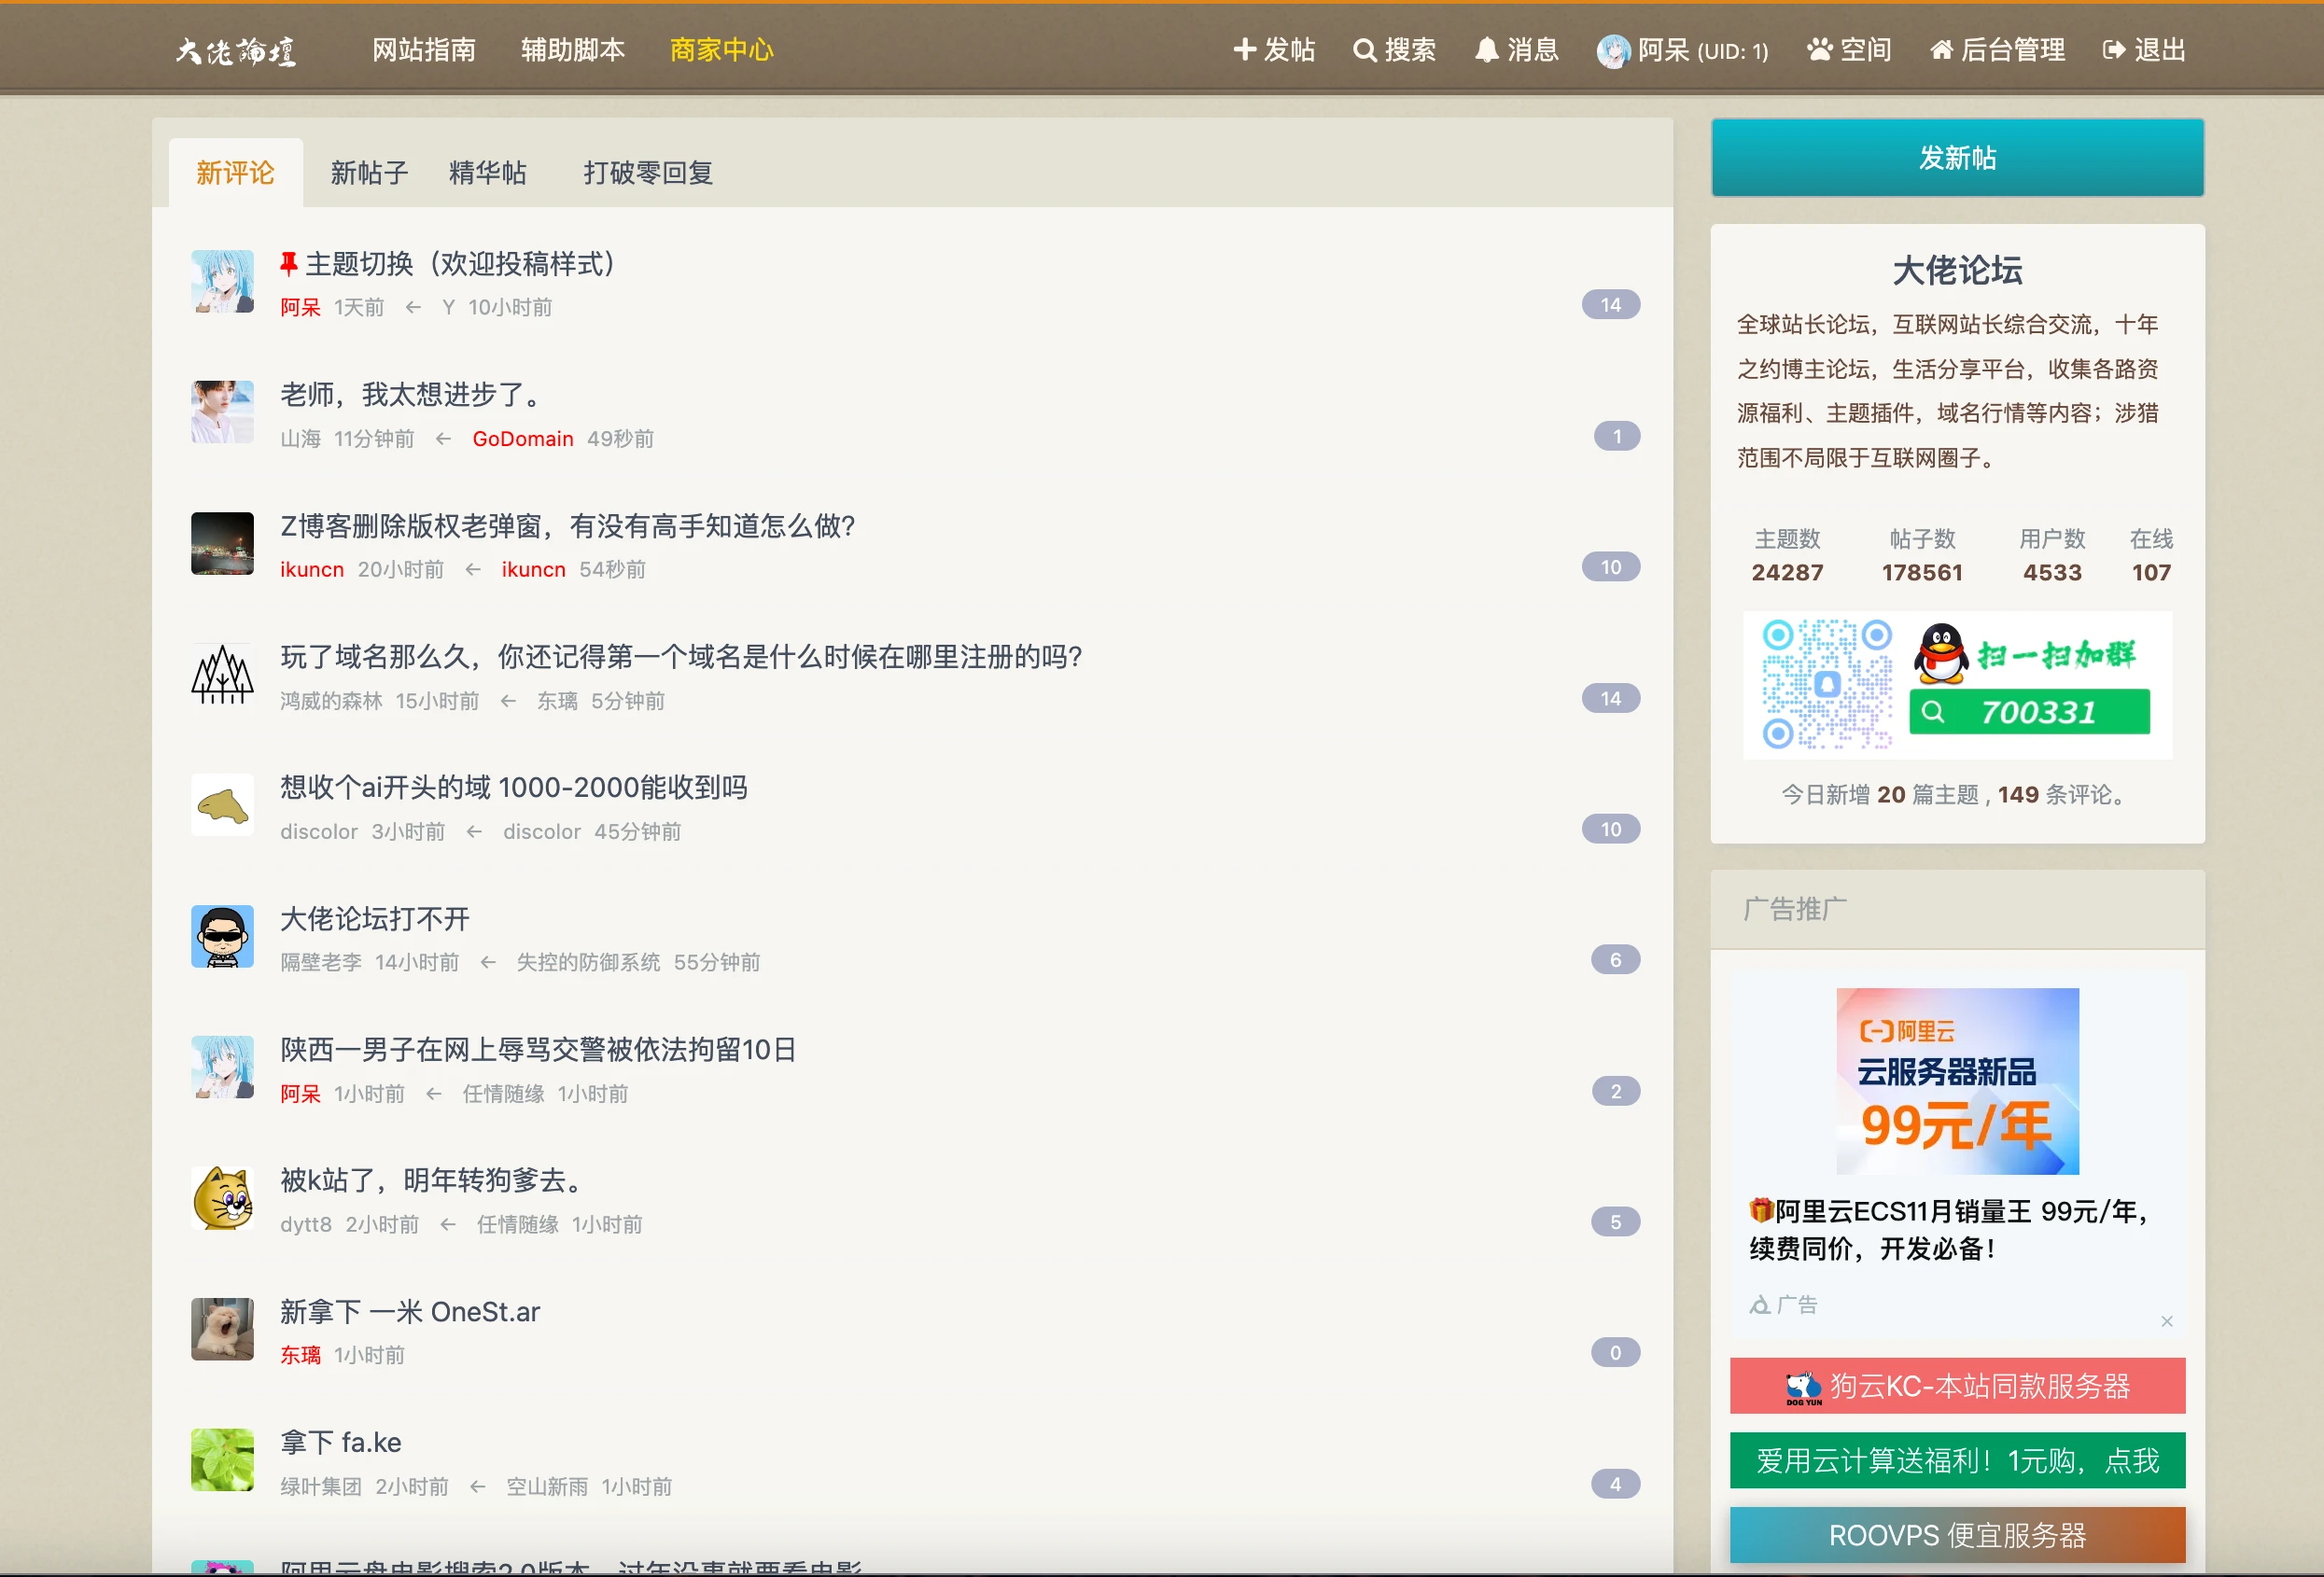Switch to the 精华帖 tab
2324x1577 pixels.
click(488, 173)
